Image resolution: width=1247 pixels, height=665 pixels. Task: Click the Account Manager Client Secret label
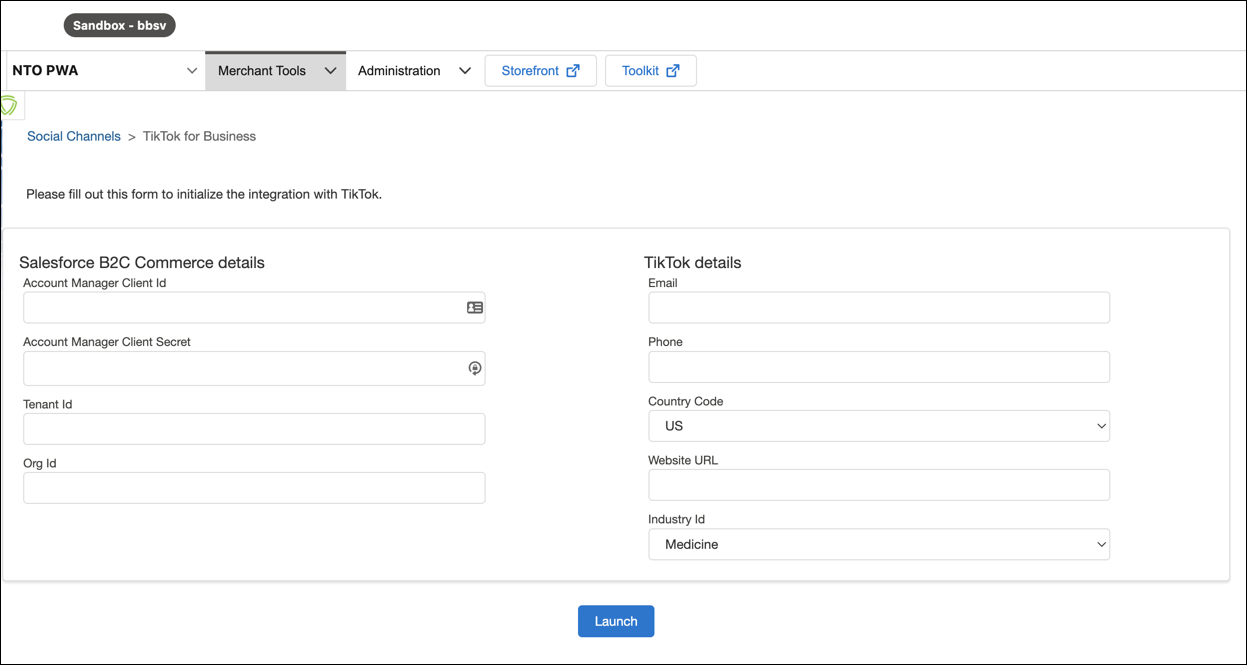(107, 342)
